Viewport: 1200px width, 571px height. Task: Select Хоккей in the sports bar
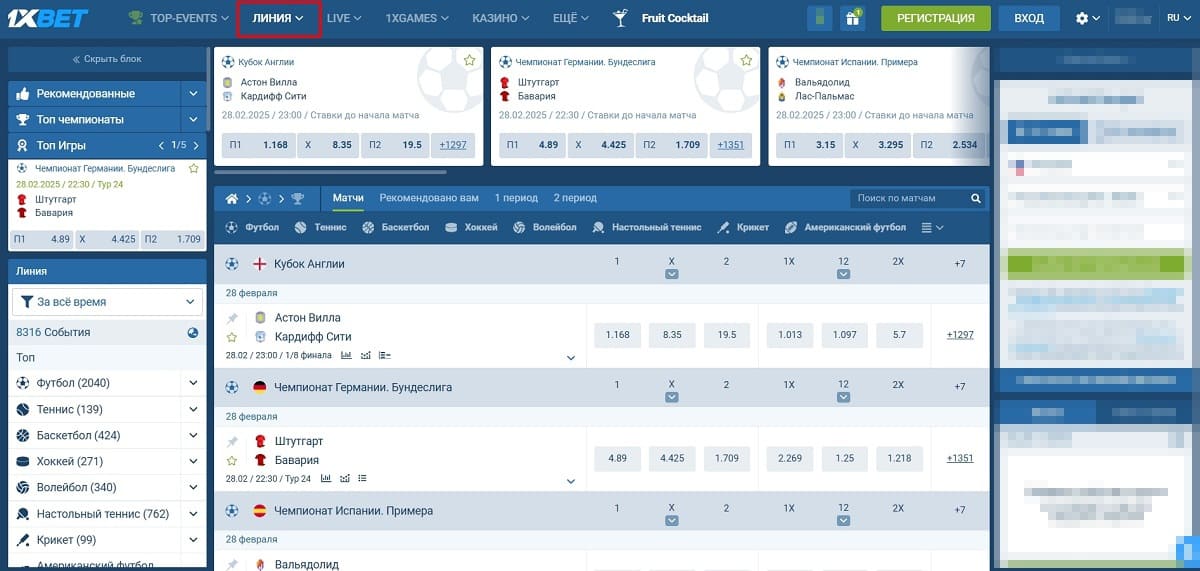pos(471,228)
